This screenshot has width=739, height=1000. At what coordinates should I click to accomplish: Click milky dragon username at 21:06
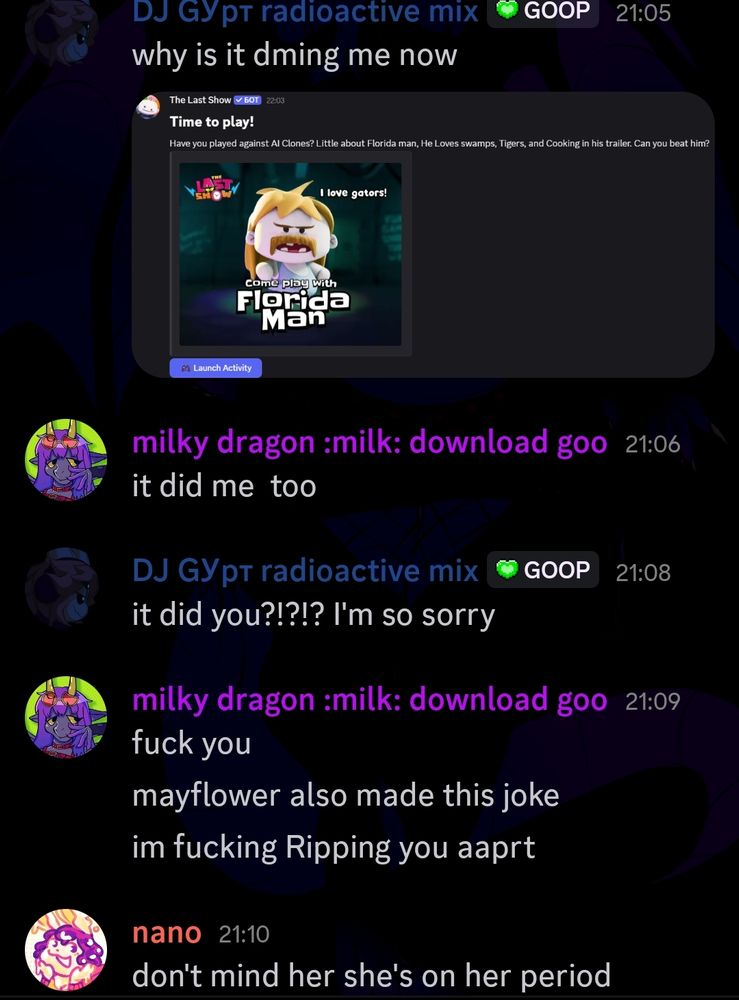coord(370,442)
